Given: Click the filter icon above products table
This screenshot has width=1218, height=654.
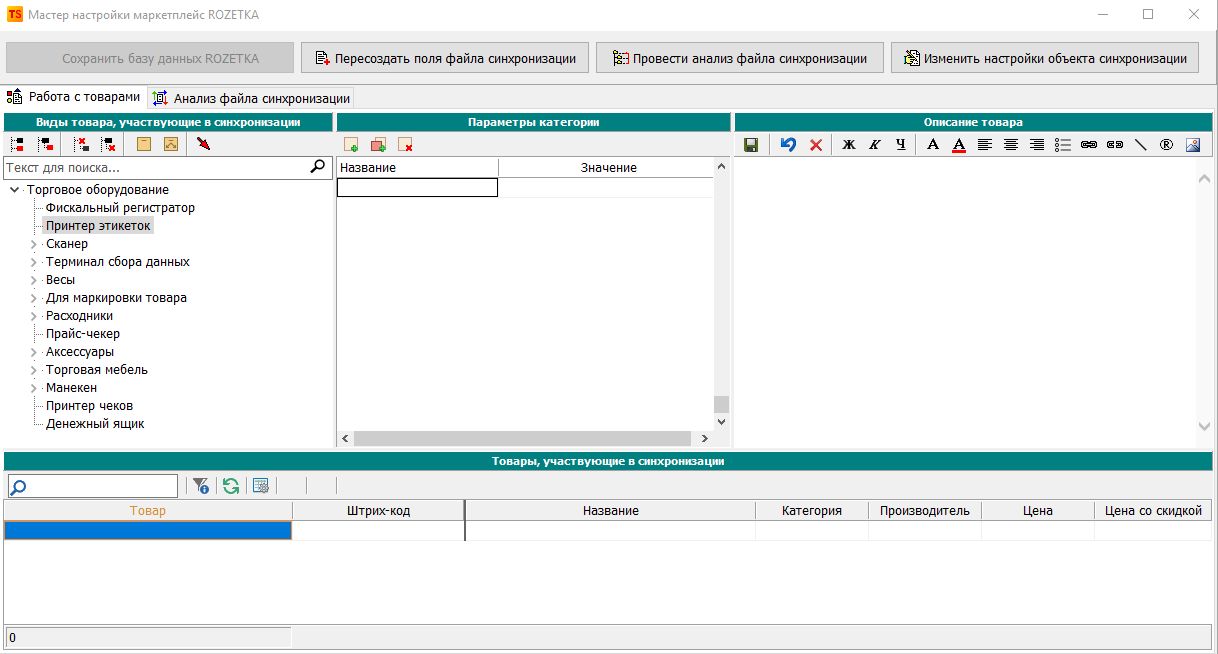Looking at the screenshot, I should pyautogui.click(x=201, y=486).
